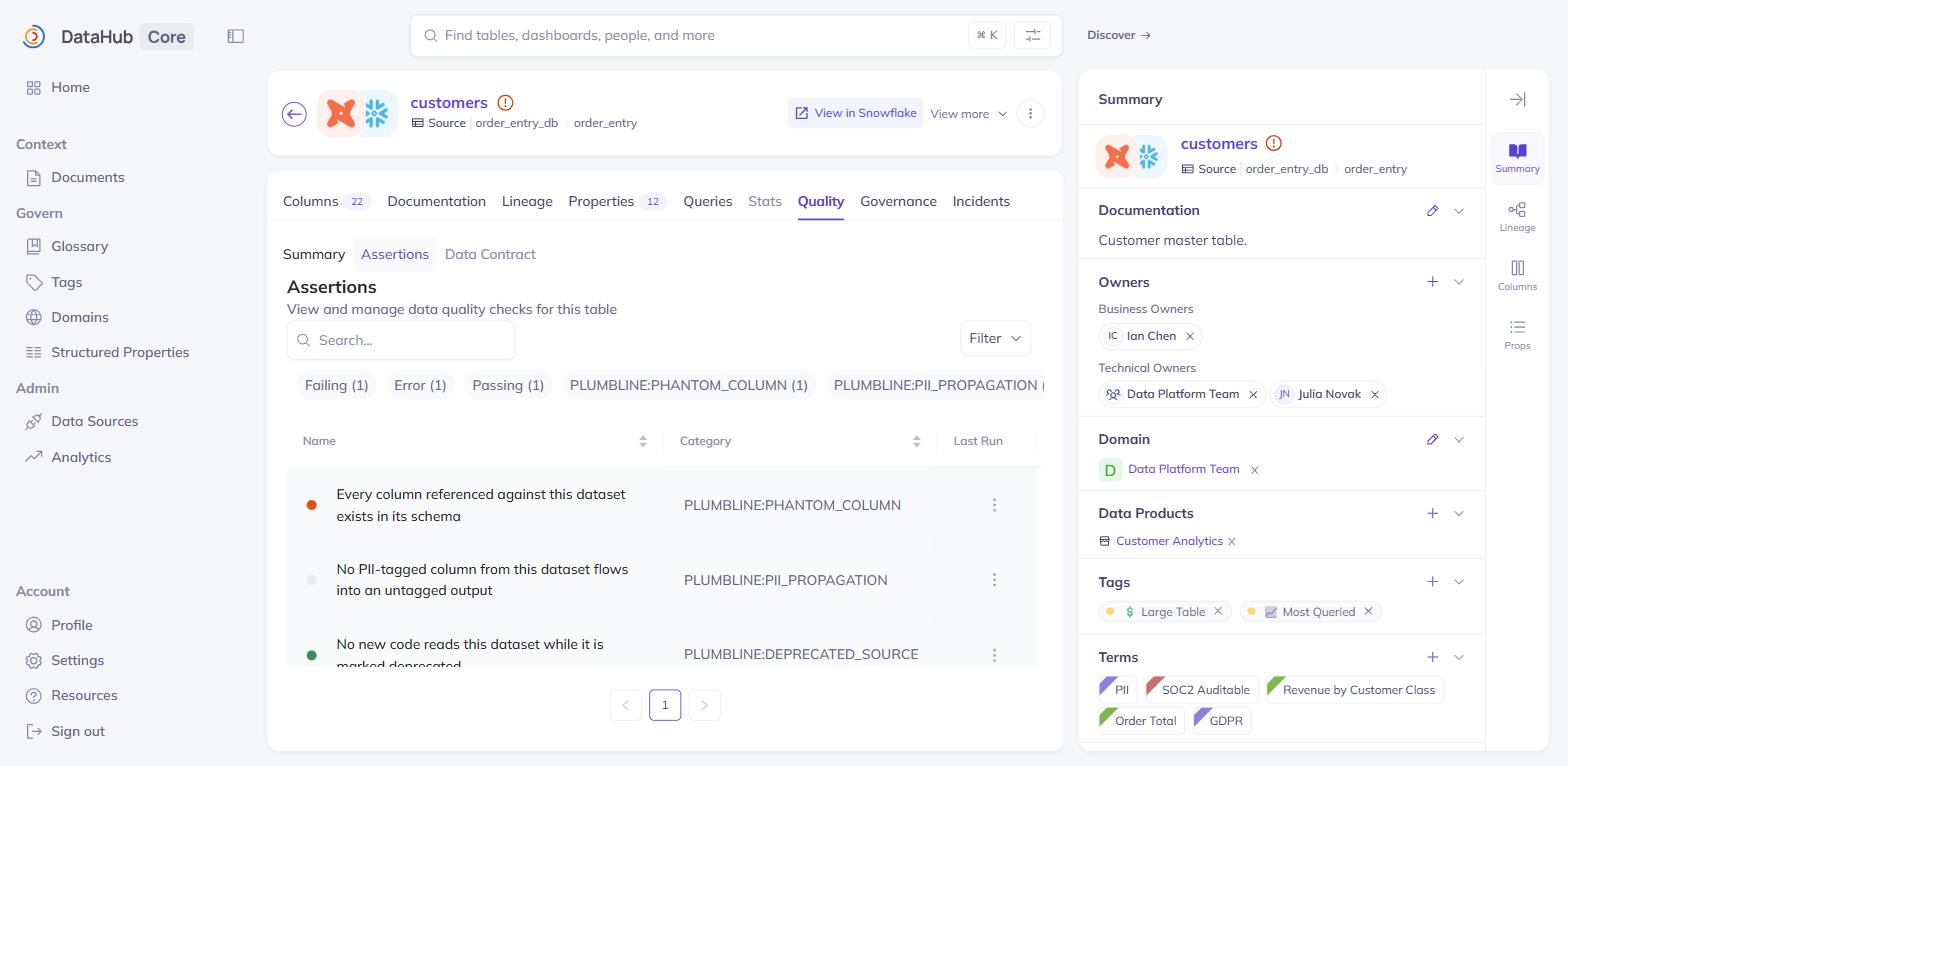Edit the Domain with pencil icon
1960x958 pixels.
1433,440
